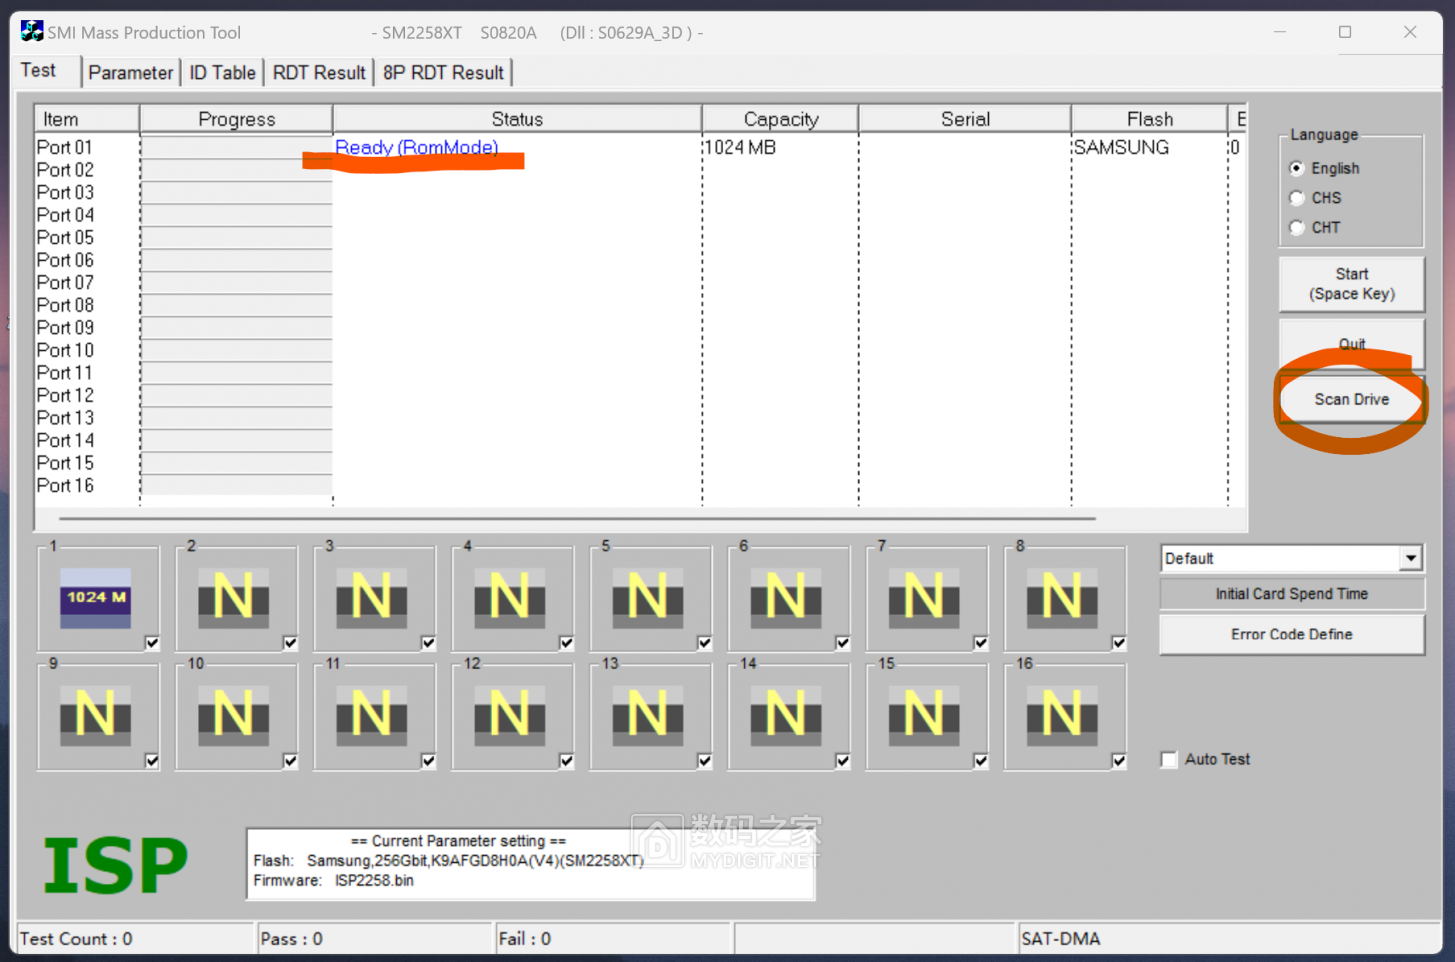Maximize the SMI Mass Production Tool window
Viewport: 1455px width, 962px height.
(x=1345, y=32)
